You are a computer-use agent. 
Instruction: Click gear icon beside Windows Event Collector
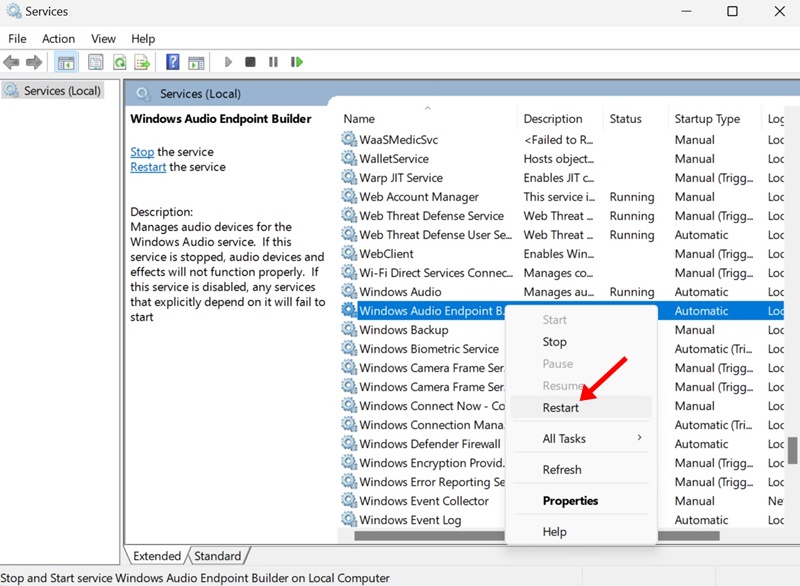tap(349, 500)
